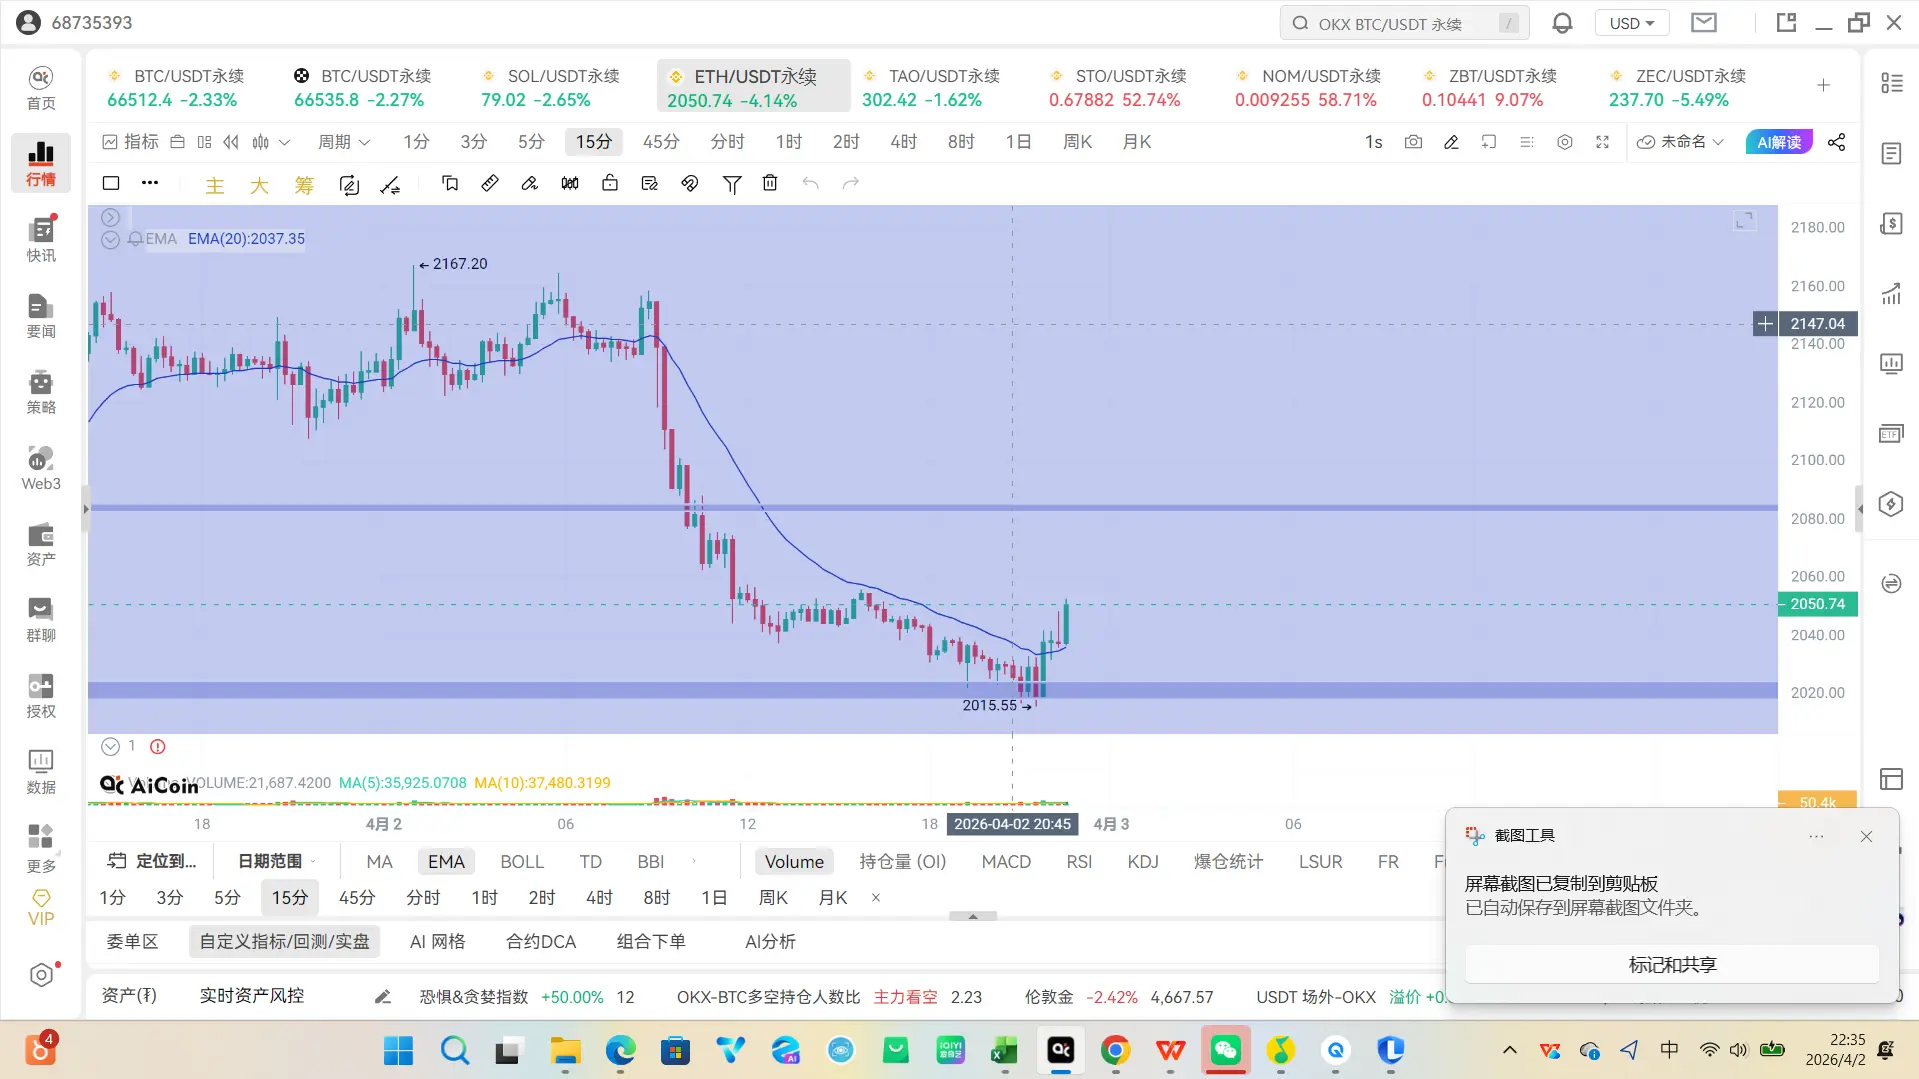The width and height of the screenshot is (1919, 1079).
Task: Click the 定位到... locate button
Action: 152,861
